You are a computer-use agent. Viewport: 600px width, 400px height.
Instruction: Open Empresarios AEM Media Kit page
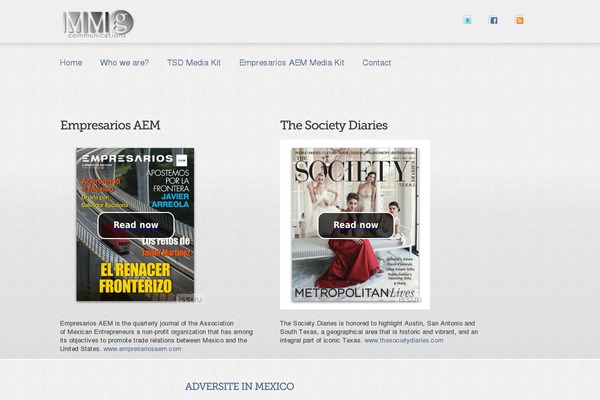coord(292,63)
